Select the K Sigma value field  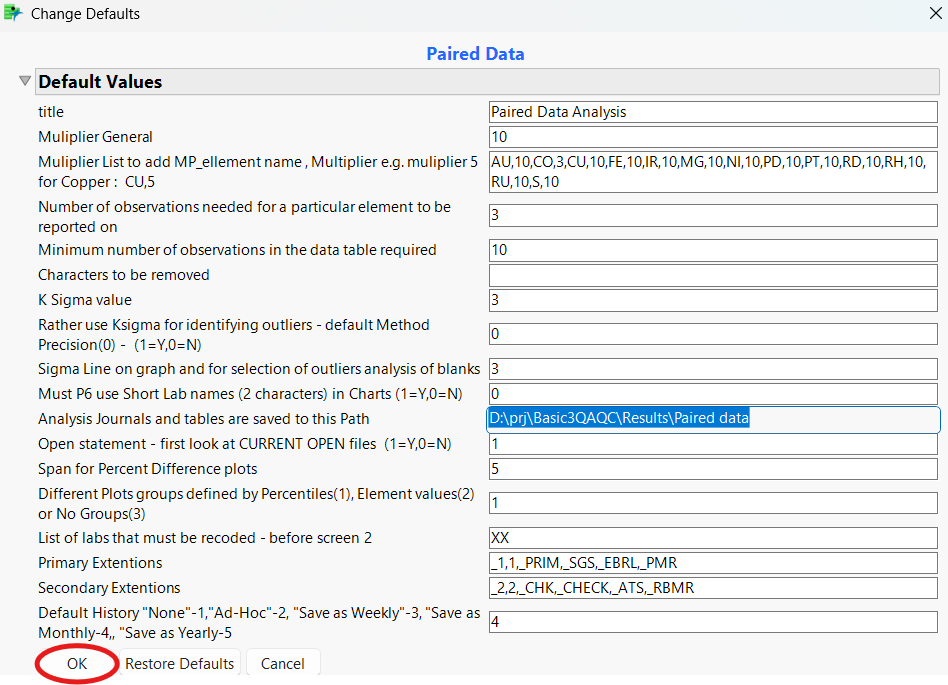712,299
